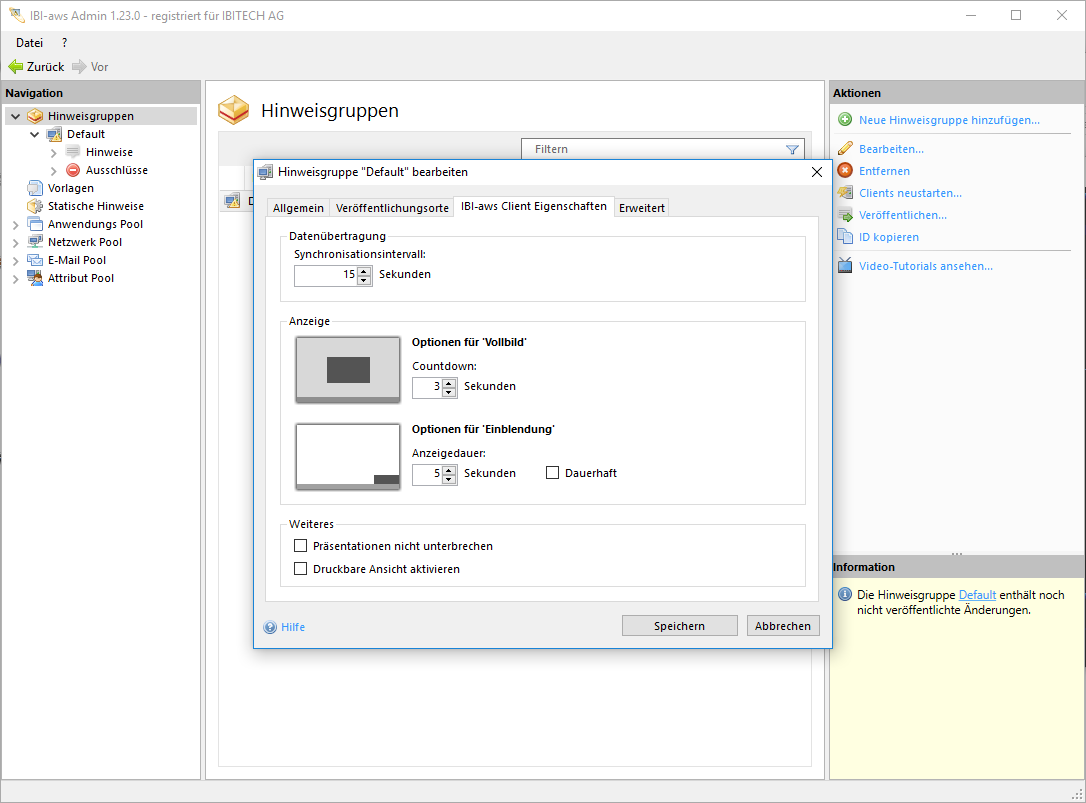Click the filter funnel icon
Image resolution: width=1086 pixels, height=803 pixels.
(792, 150)
